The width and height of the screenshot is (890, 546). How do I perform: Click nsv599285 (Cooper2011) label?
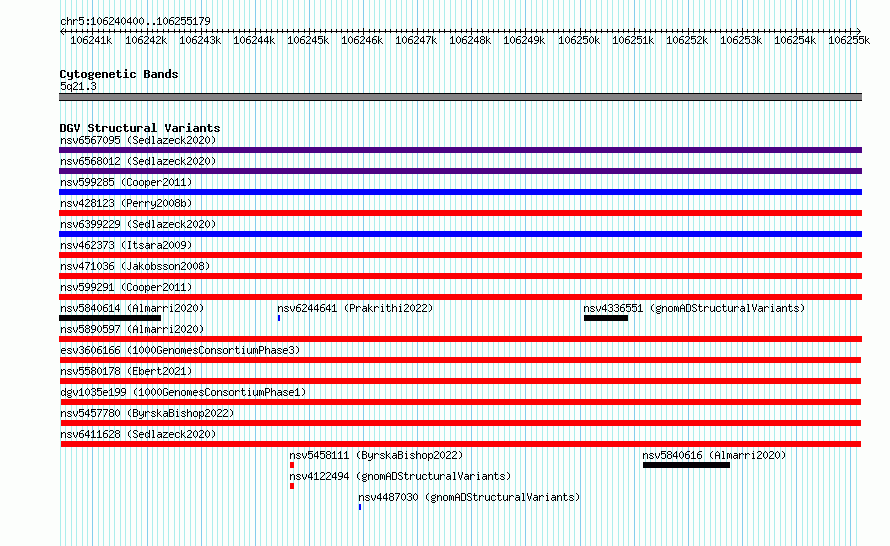tap(126, 182)
